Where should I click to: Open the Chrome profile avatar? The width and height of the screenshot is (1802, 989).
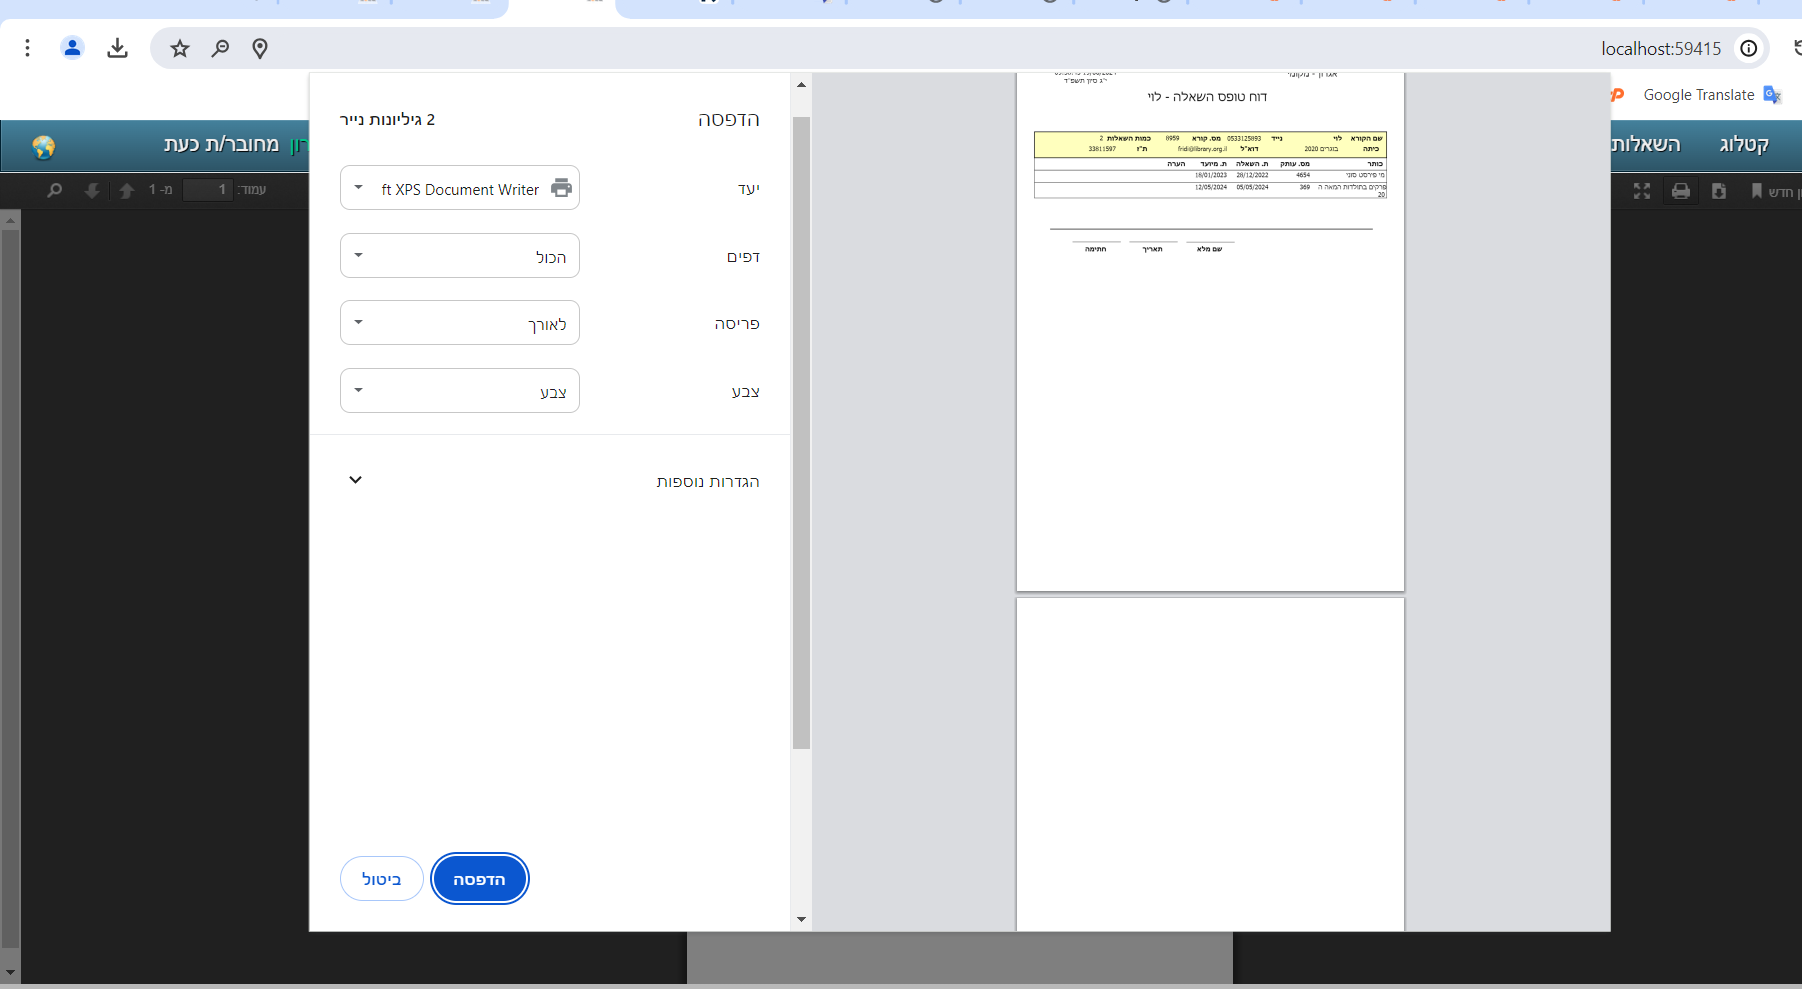(72, 48)
